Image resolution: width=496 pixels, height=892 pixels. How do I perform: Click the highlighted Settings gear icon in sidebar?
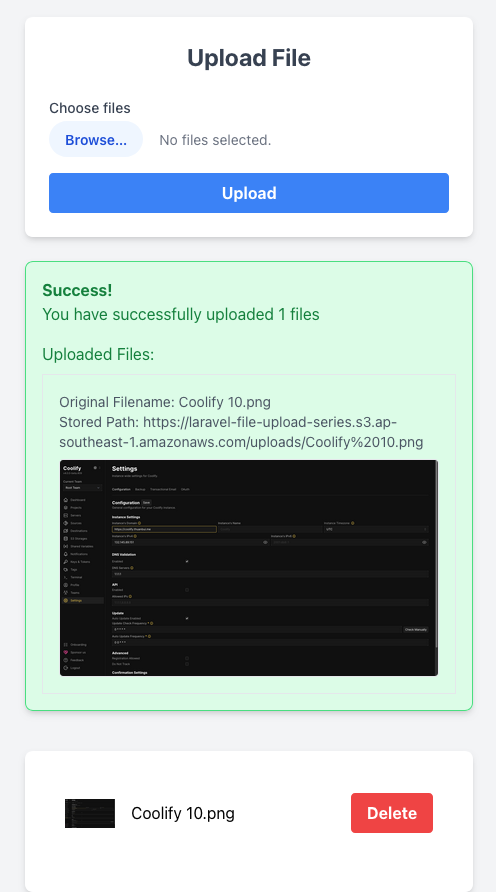coord(66,600)
